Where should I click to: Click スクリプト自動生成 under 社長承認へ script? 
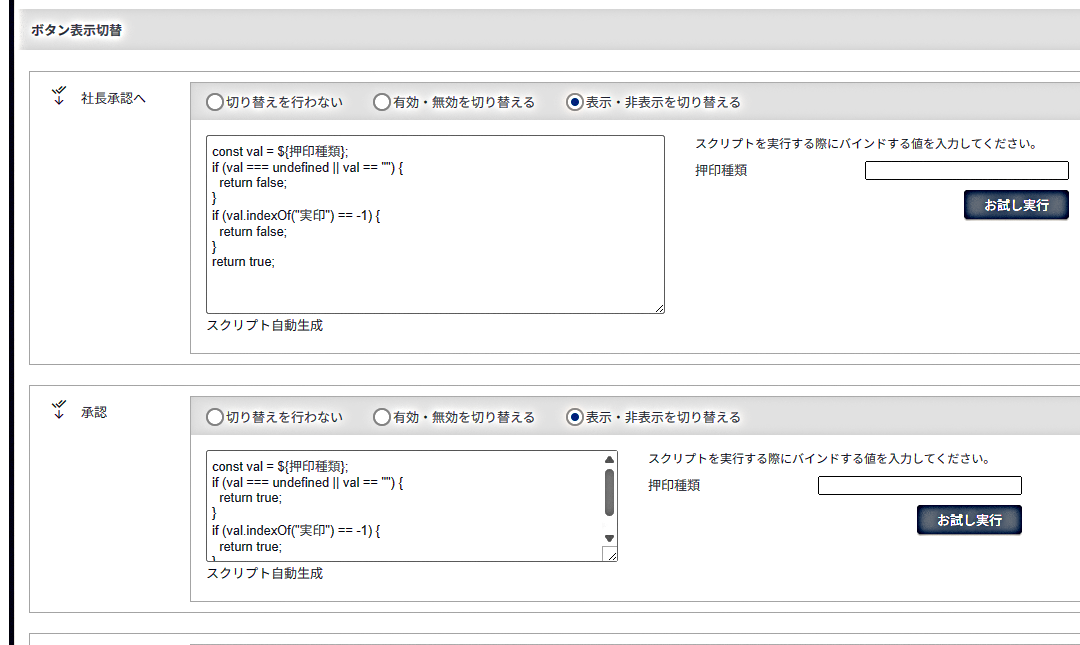(265, 325)
